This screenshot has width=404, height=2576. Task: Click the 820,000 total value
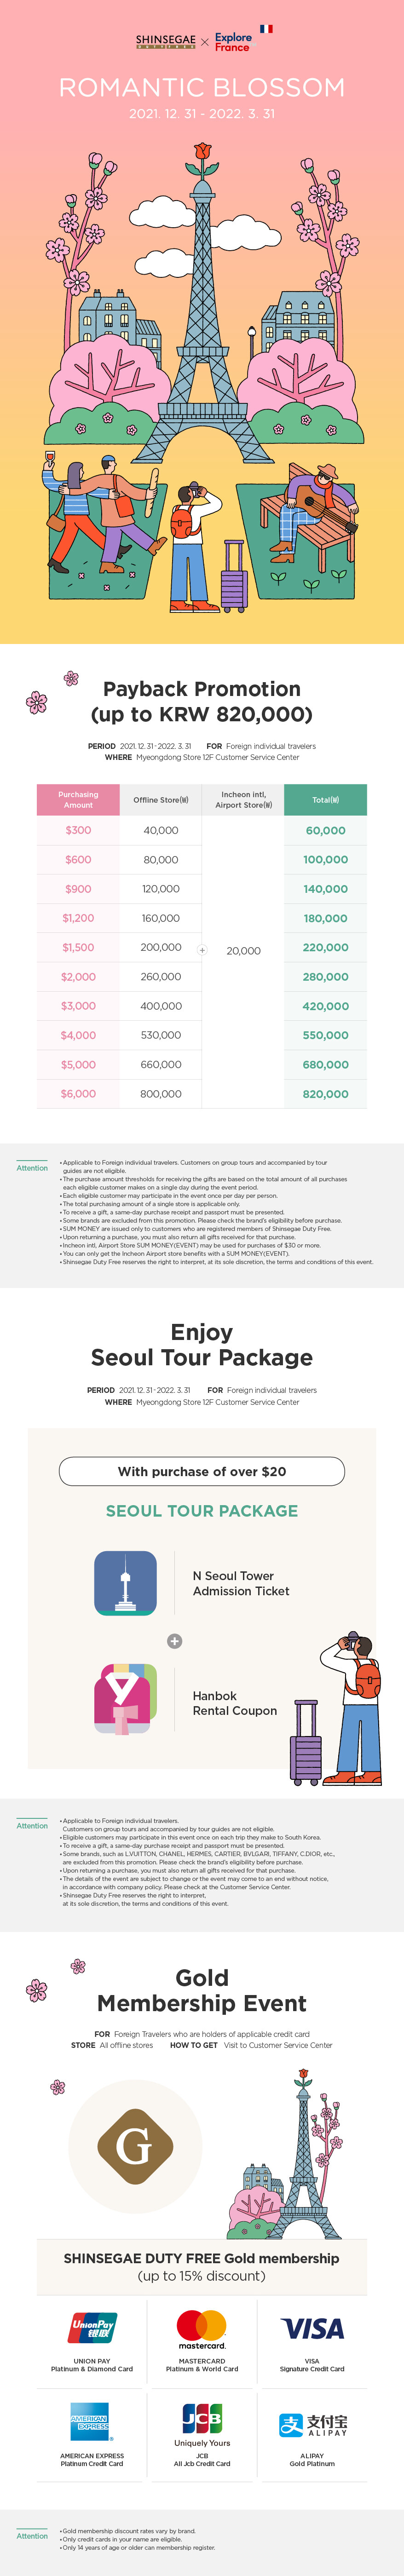[325, 1094]
